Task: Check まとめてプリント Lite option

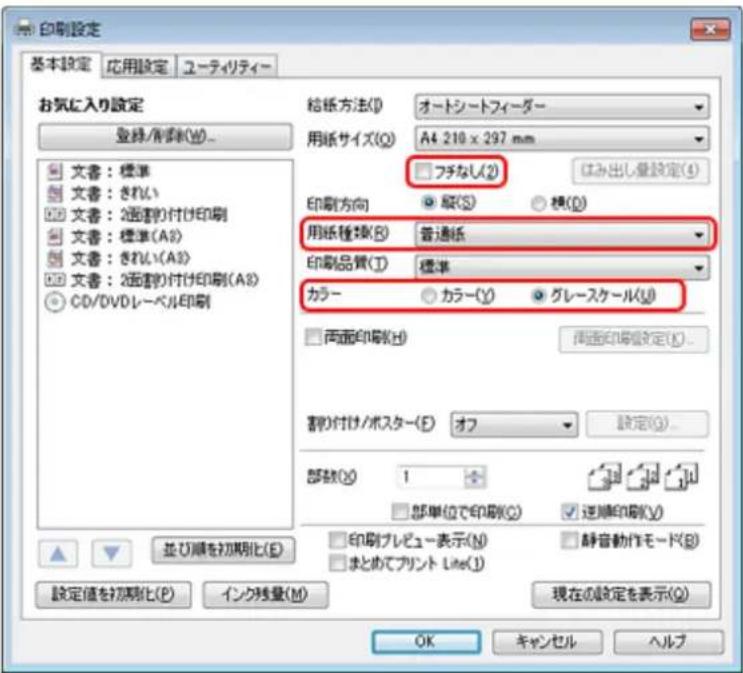Action: [337, 563]
